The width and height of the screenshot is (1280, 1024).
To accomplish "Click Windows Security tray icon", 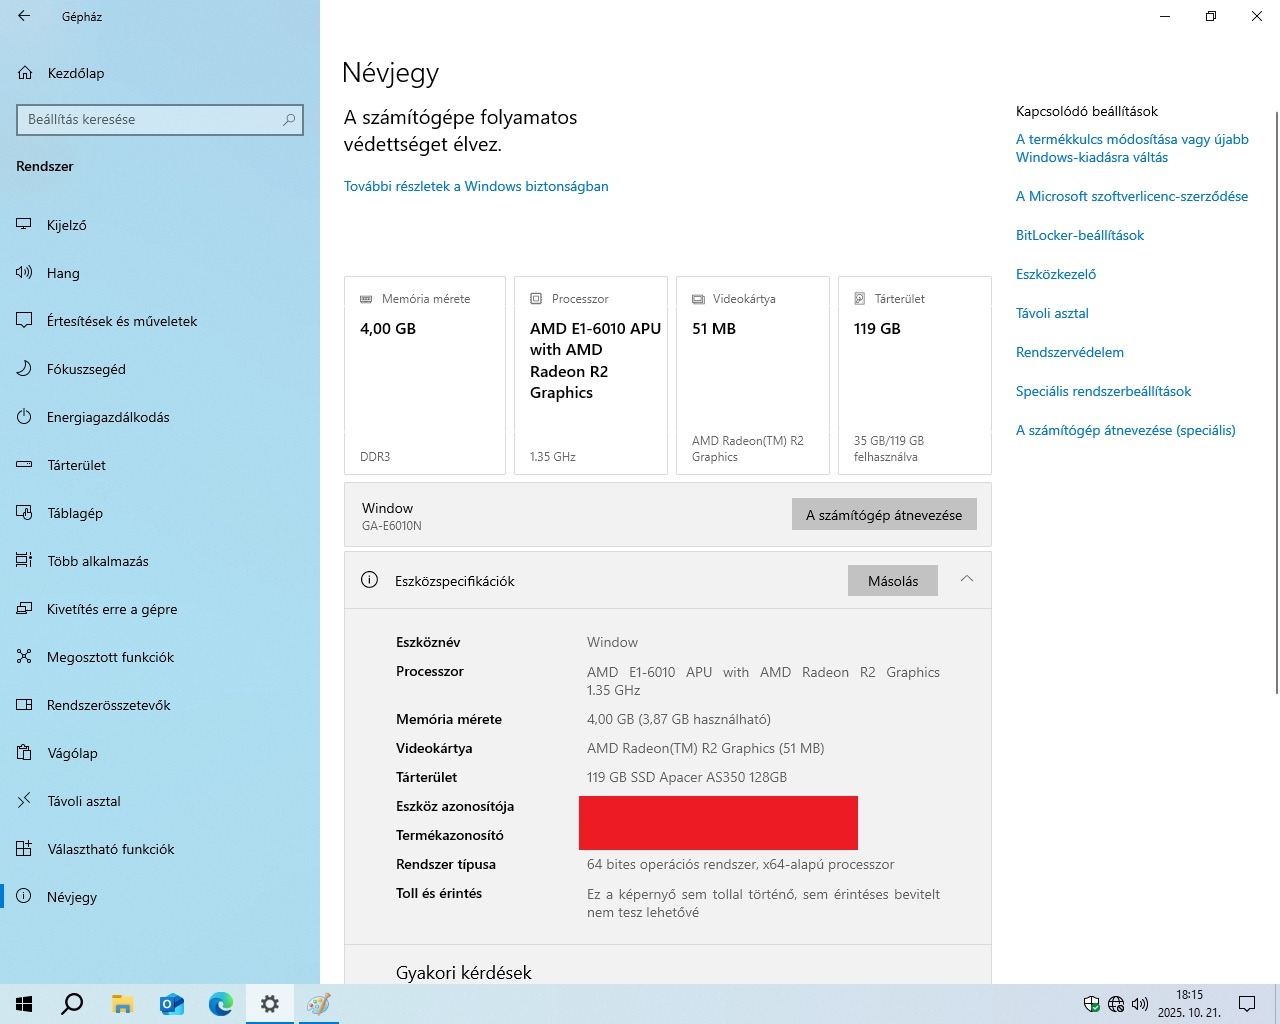I will [1092, 1004].
